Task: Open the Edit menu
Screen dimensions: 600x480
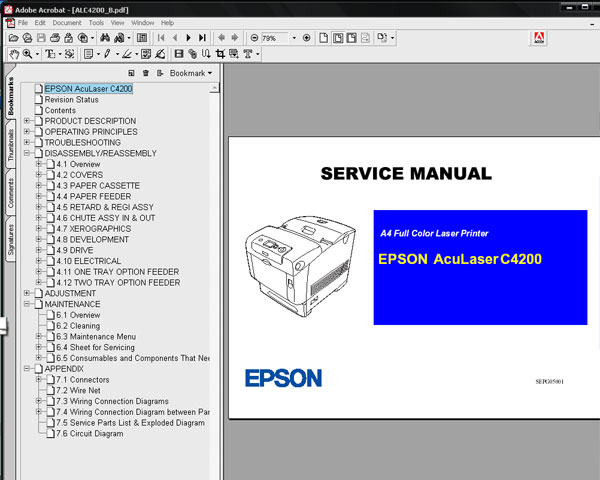Action: click(x=40, y=23)
